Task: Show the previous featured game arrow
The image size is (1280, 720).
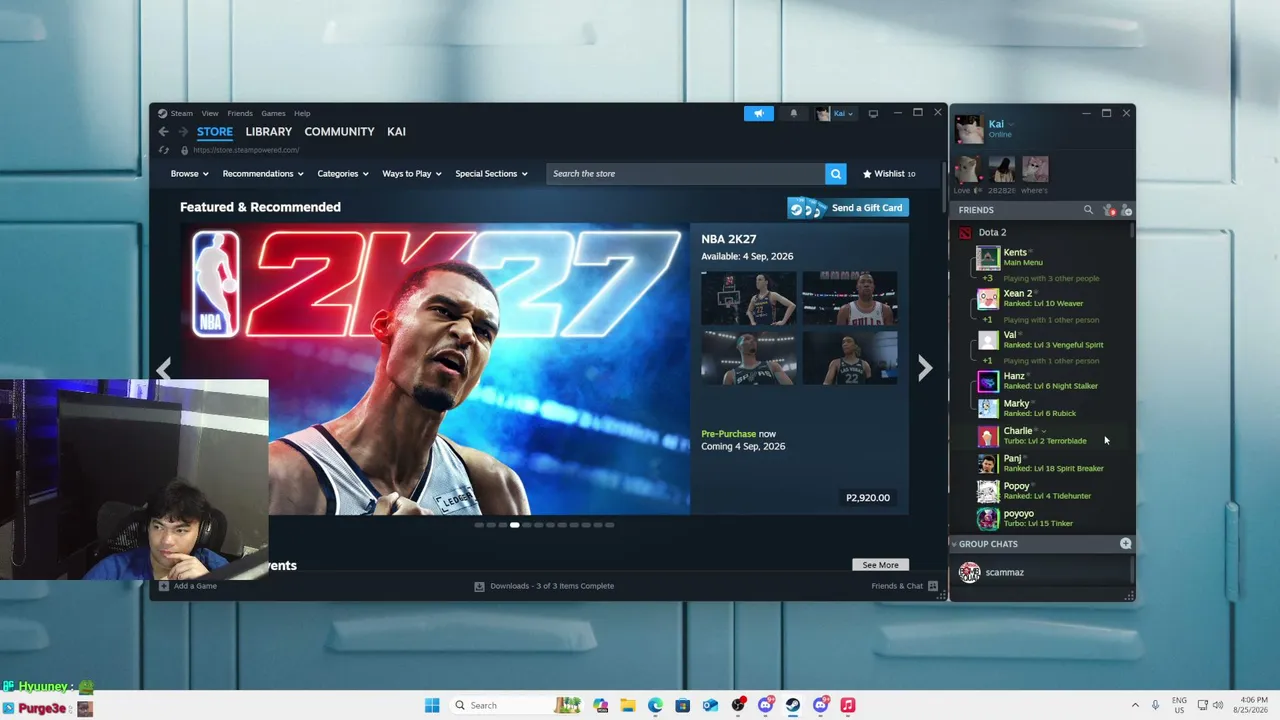Action: pyautogui.click(x=164, y=369)
